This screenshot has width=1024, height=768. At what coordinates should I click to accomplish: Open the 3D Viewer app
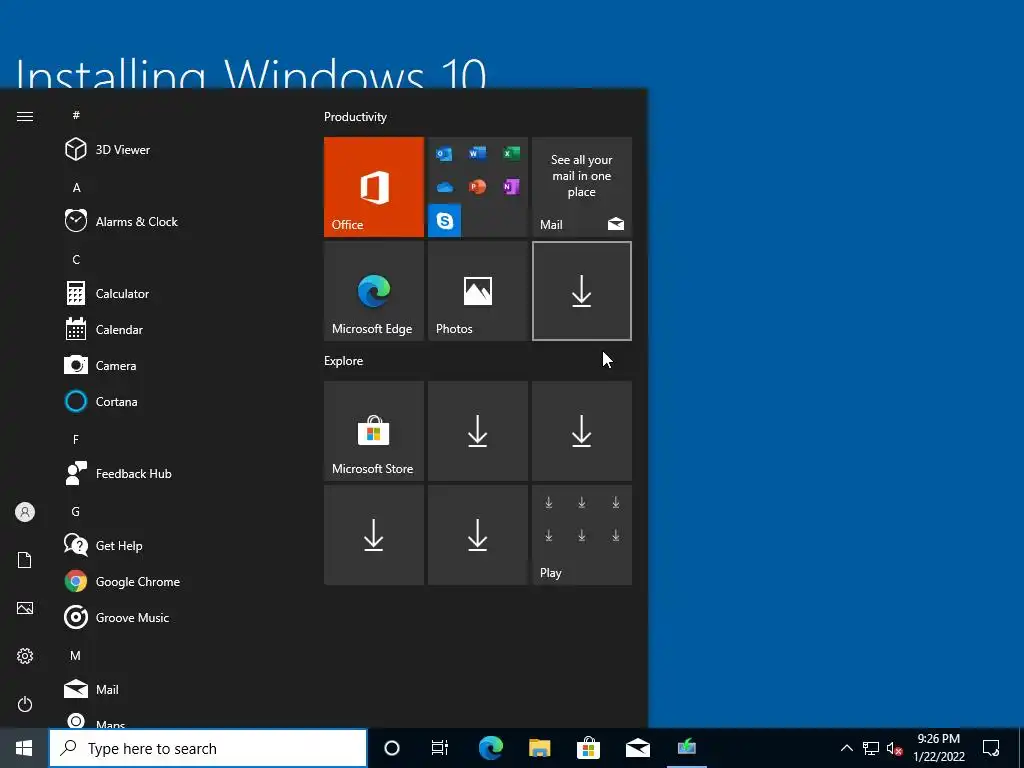(176, 150)
